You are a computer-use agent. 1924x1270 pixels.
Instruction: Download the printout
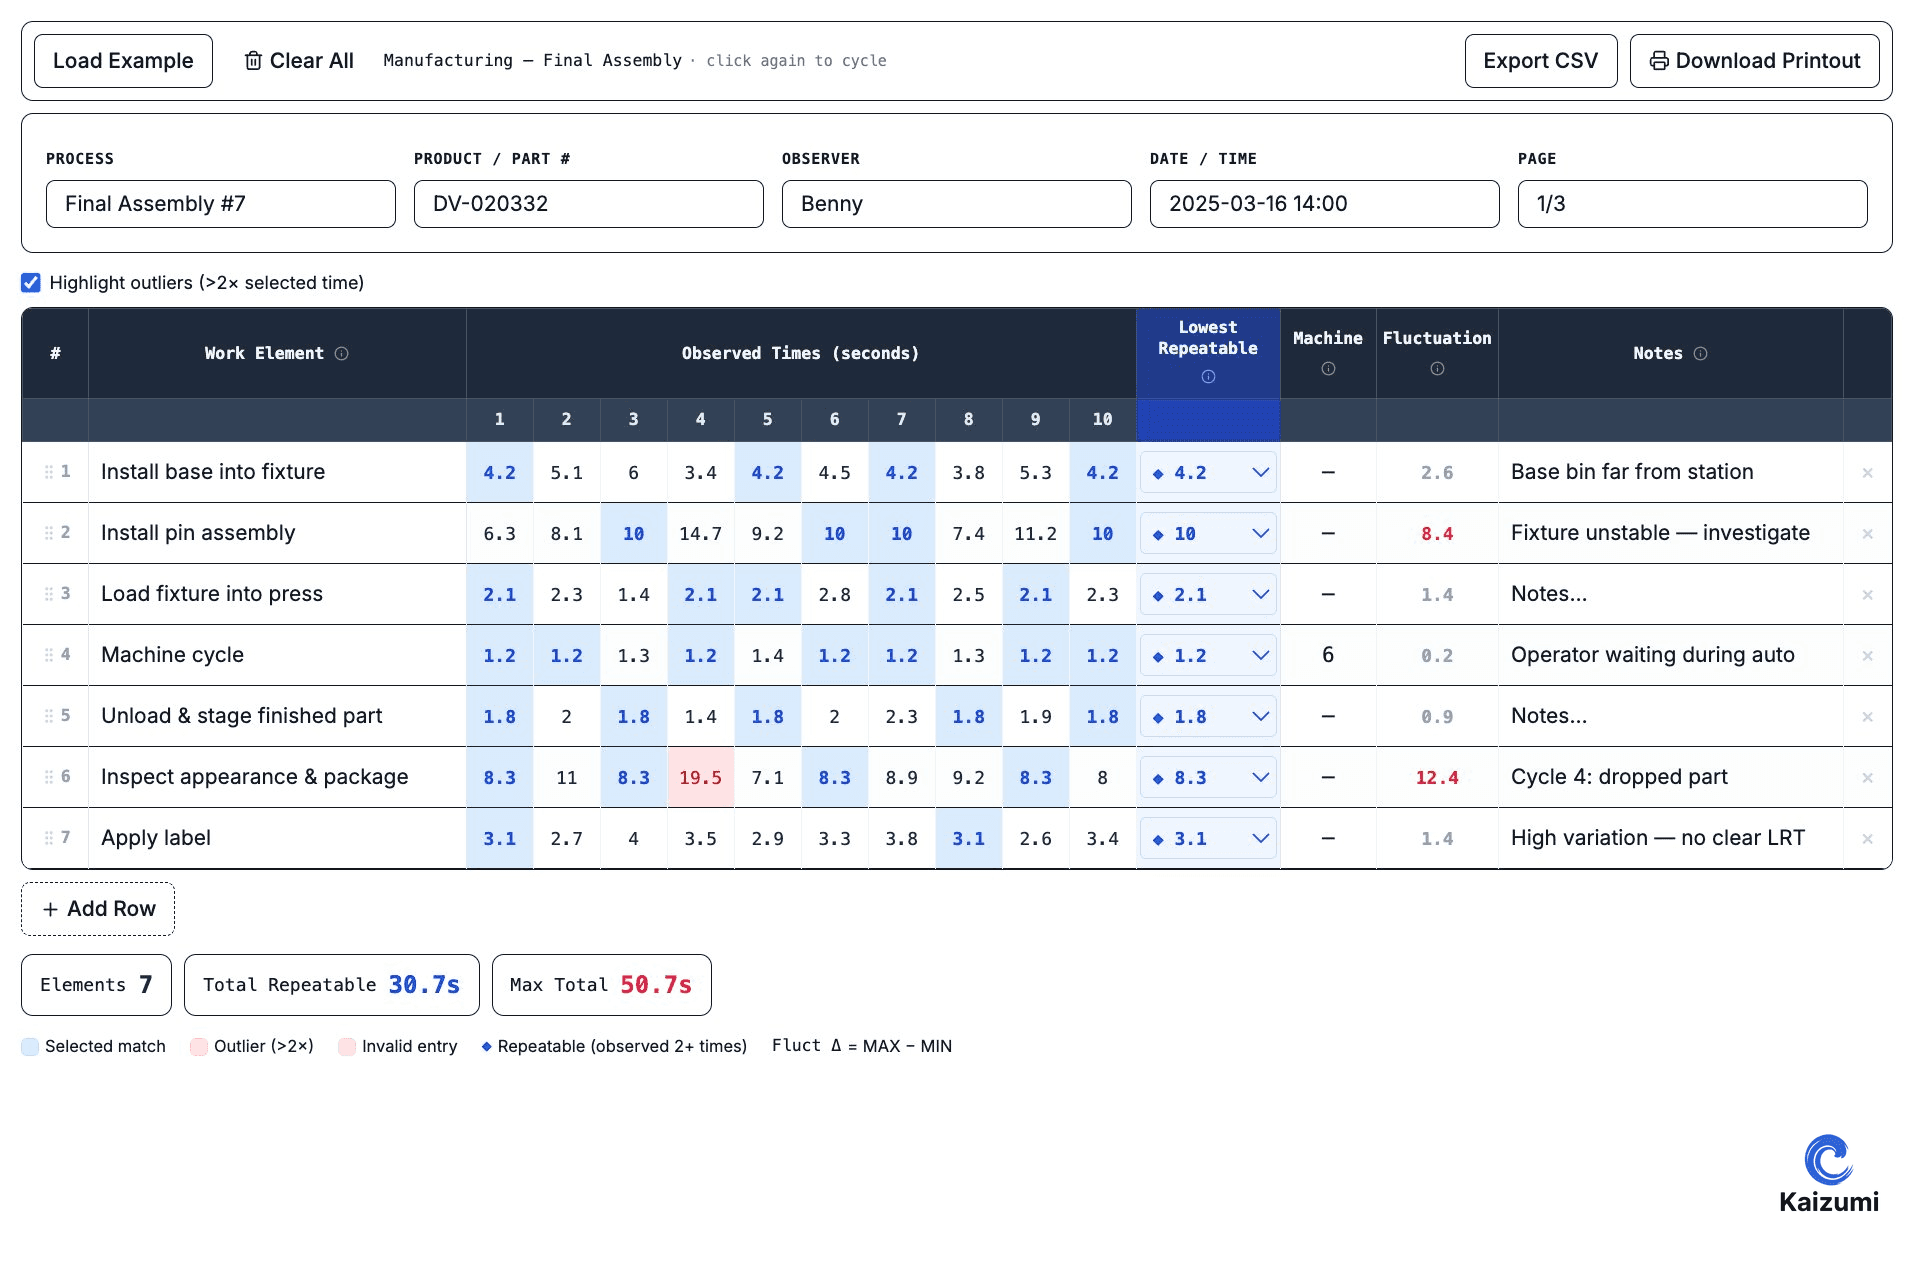[x=1754, y=61]
